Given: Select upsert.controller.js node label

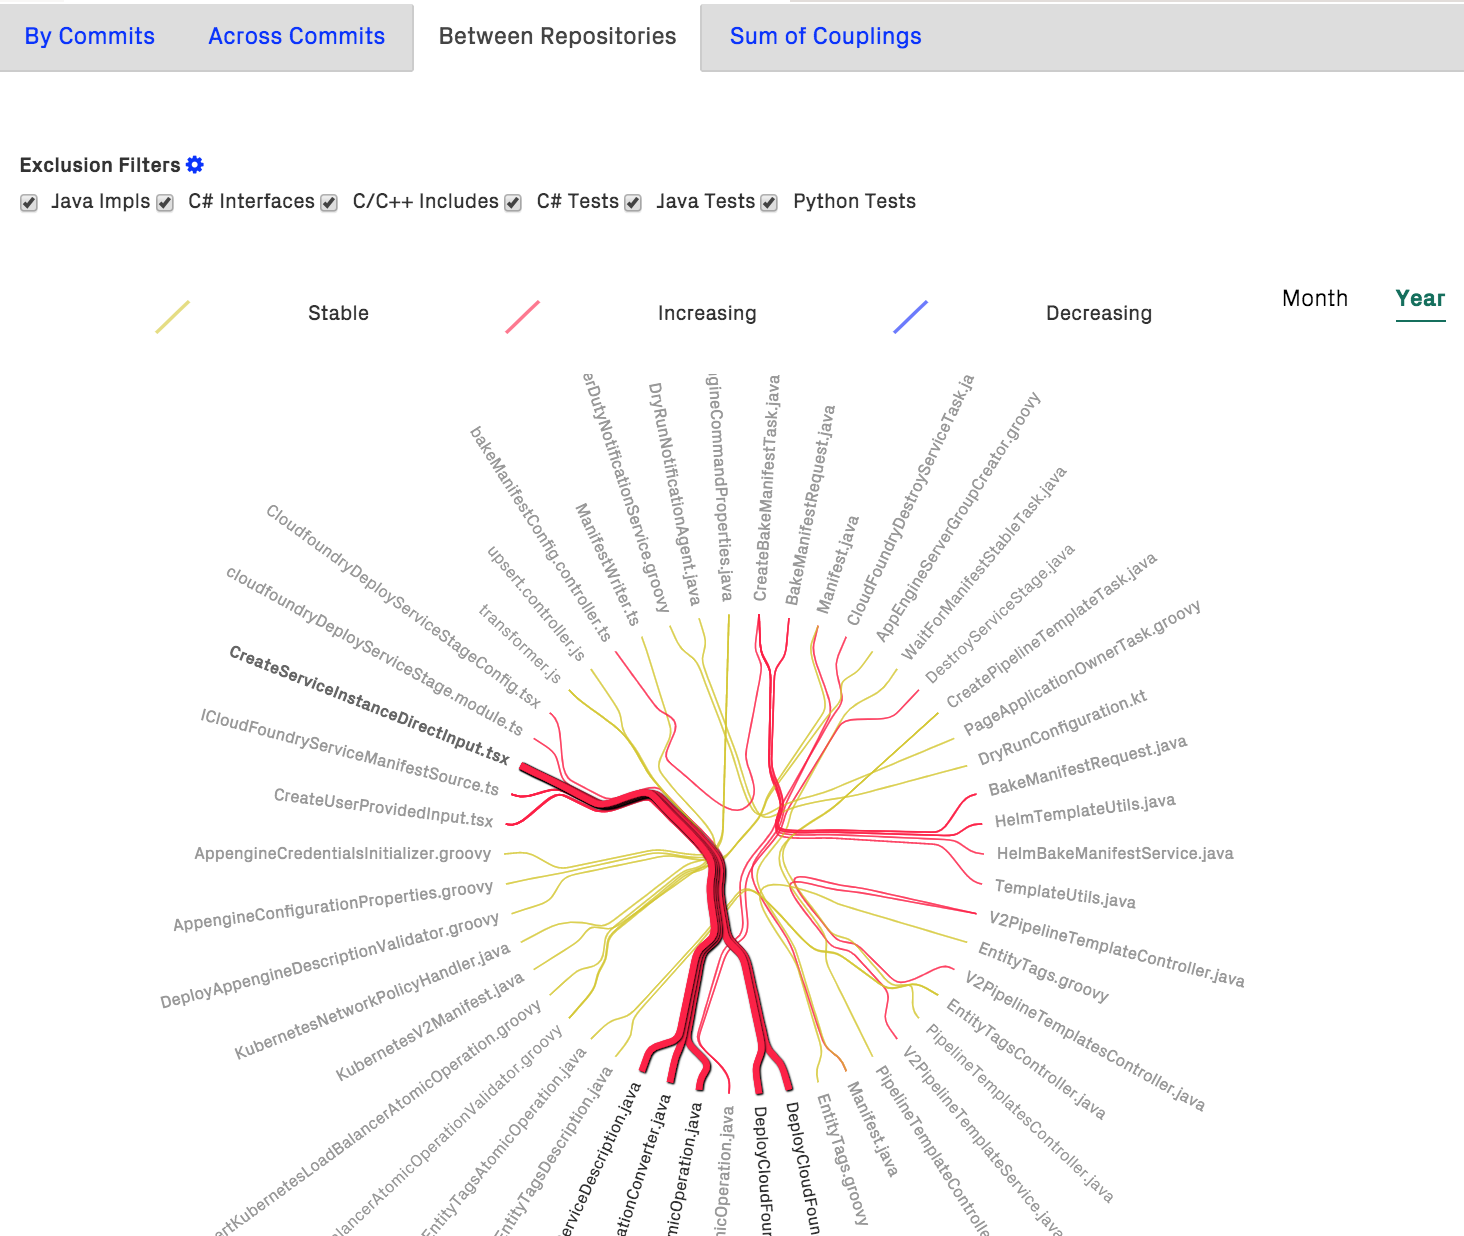Looking at the screenshot, I should tap(536, 603).
